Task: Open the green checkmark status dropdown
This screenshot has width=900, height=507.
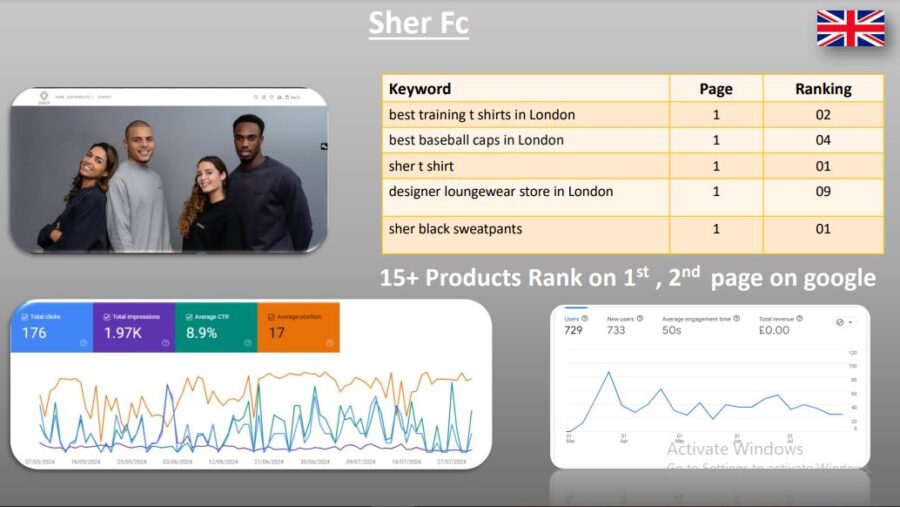Action: pyautogui.click(x=844, y=322)
